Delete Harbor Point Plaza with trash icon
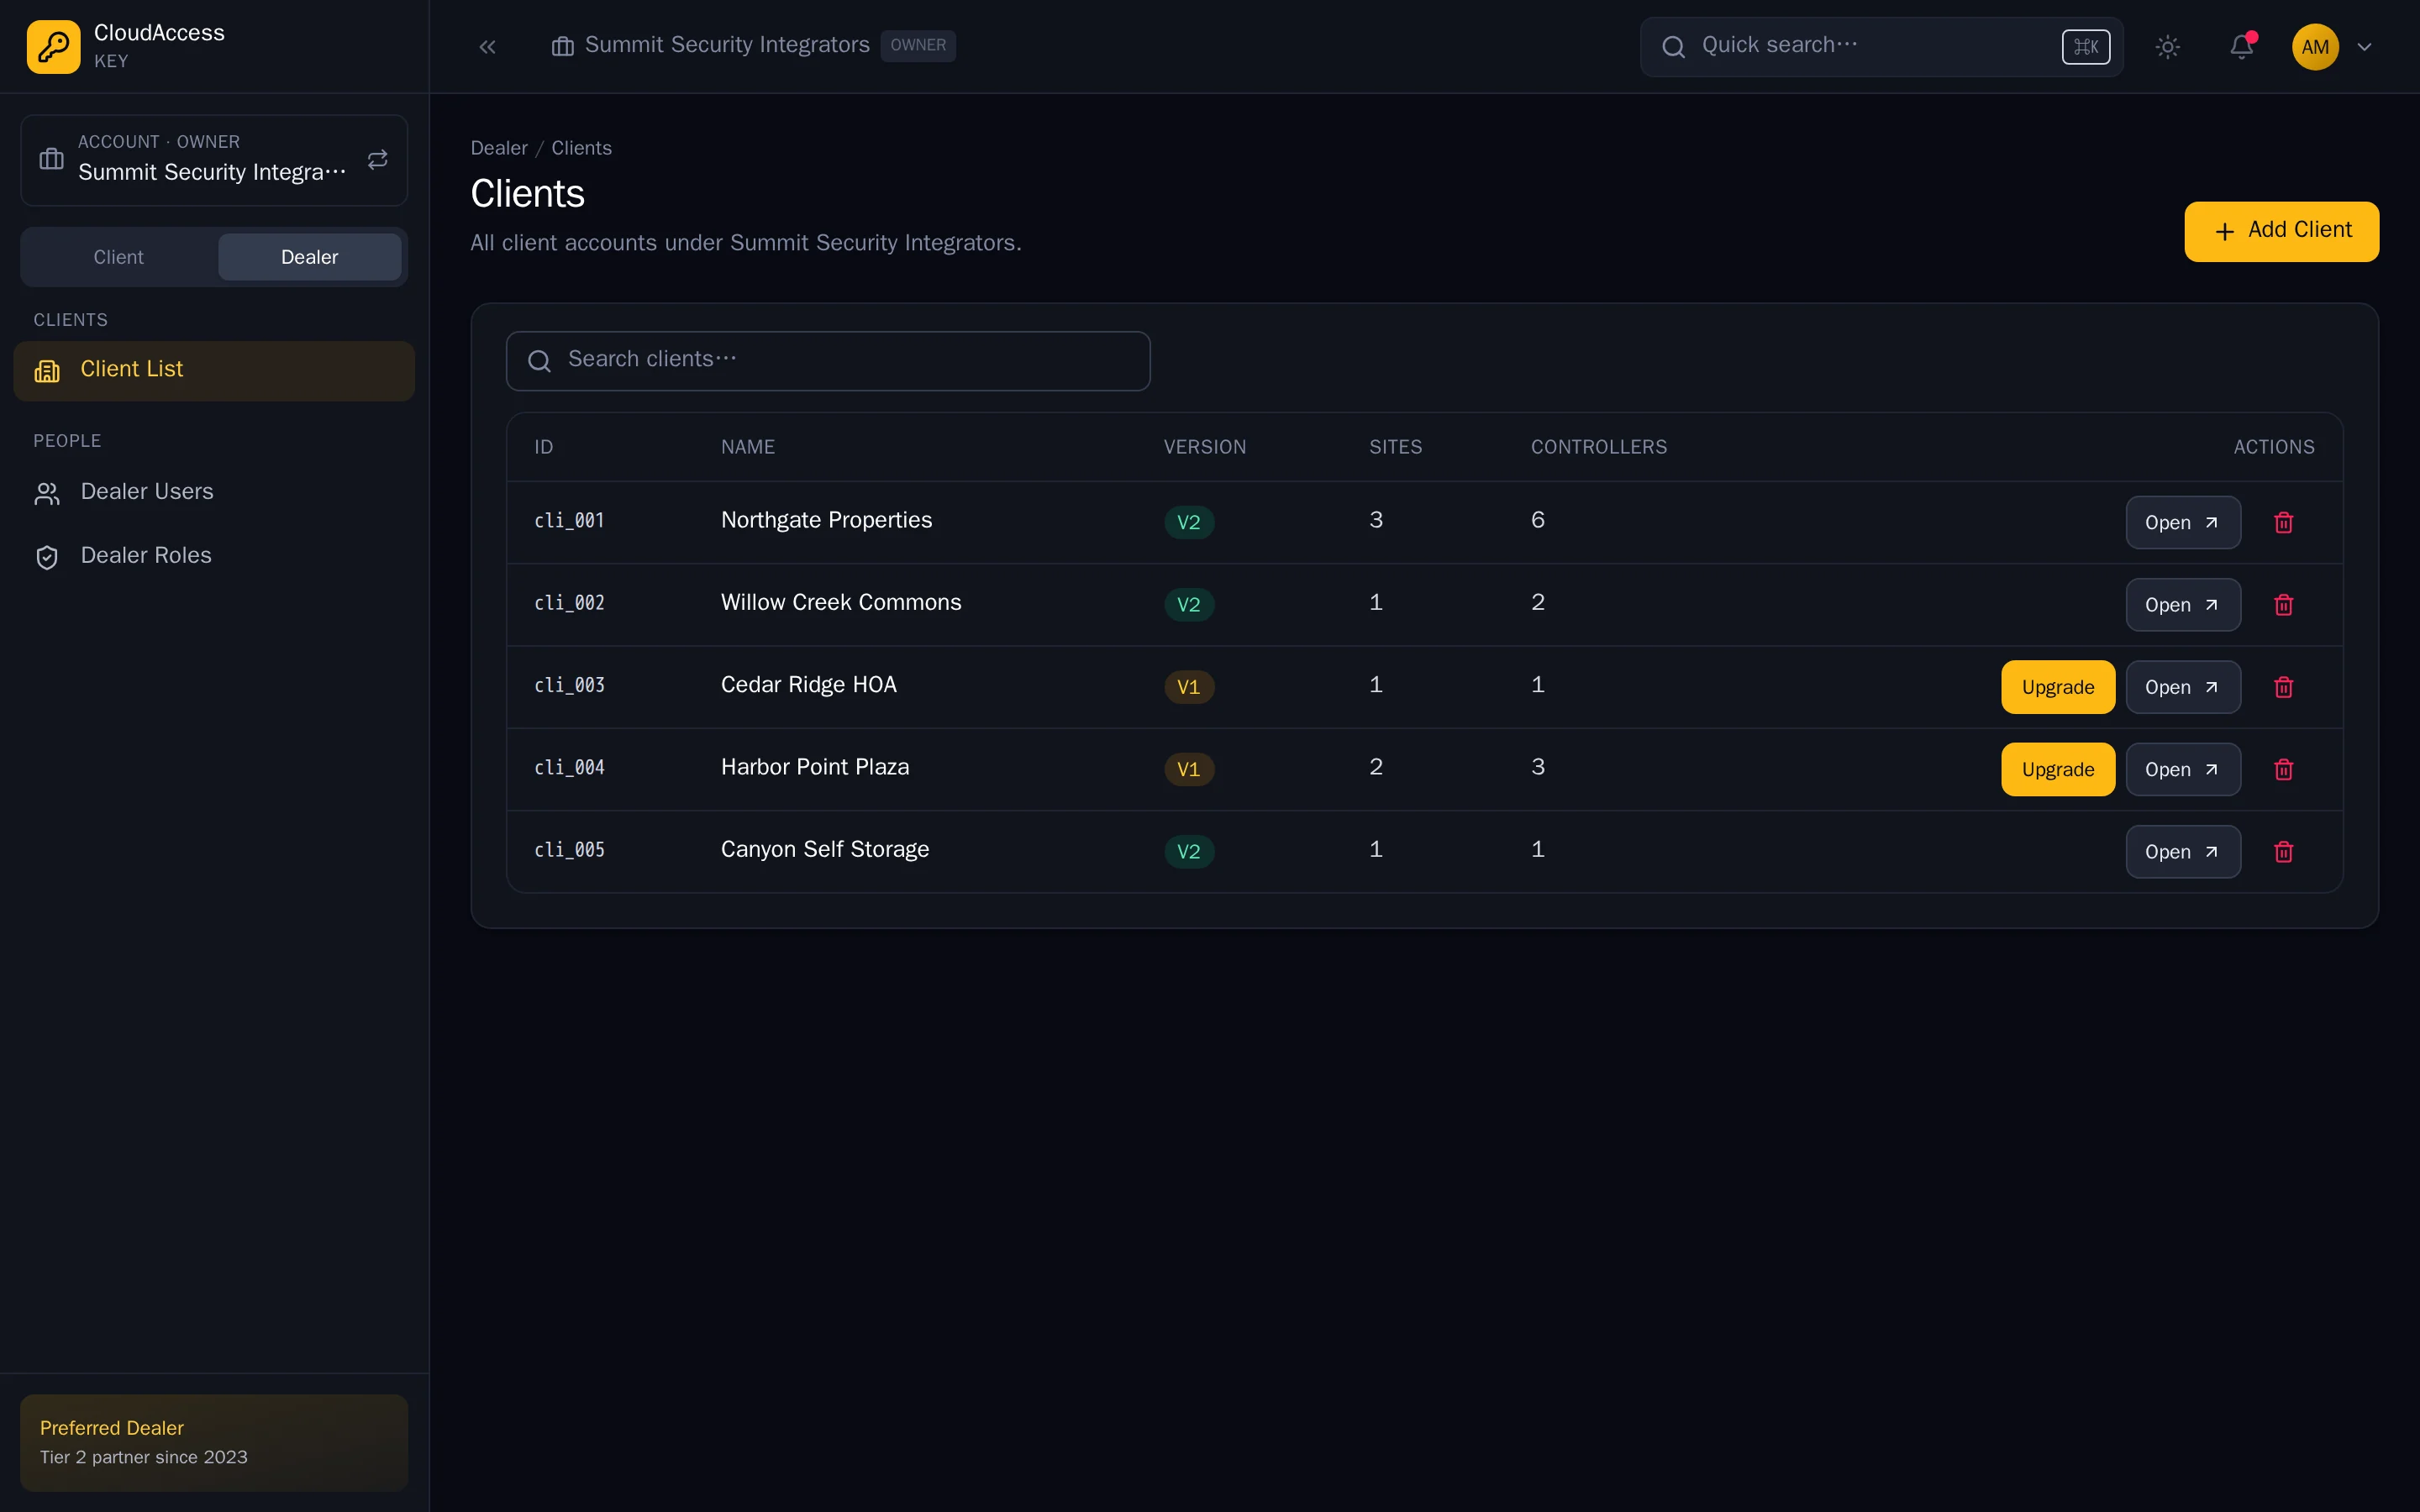This screenshot has width=2420, height=1512. point(2283,769)
